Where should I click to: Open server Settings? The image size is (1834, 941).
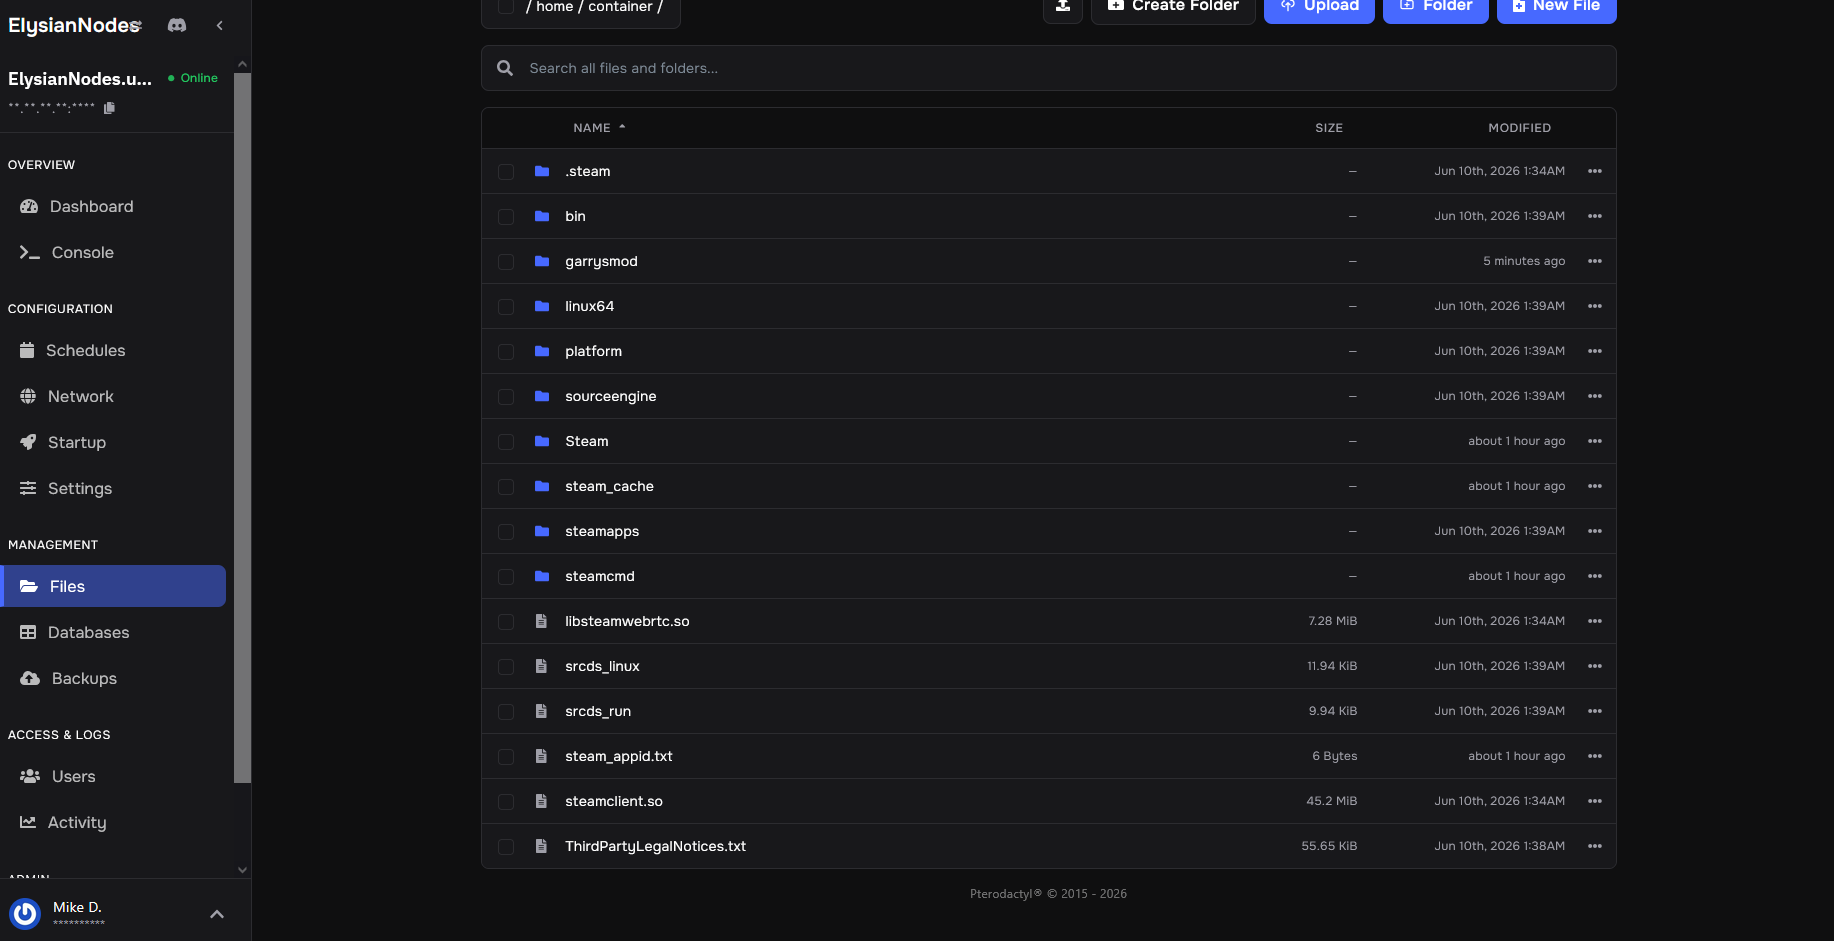[x=113, y=488]
